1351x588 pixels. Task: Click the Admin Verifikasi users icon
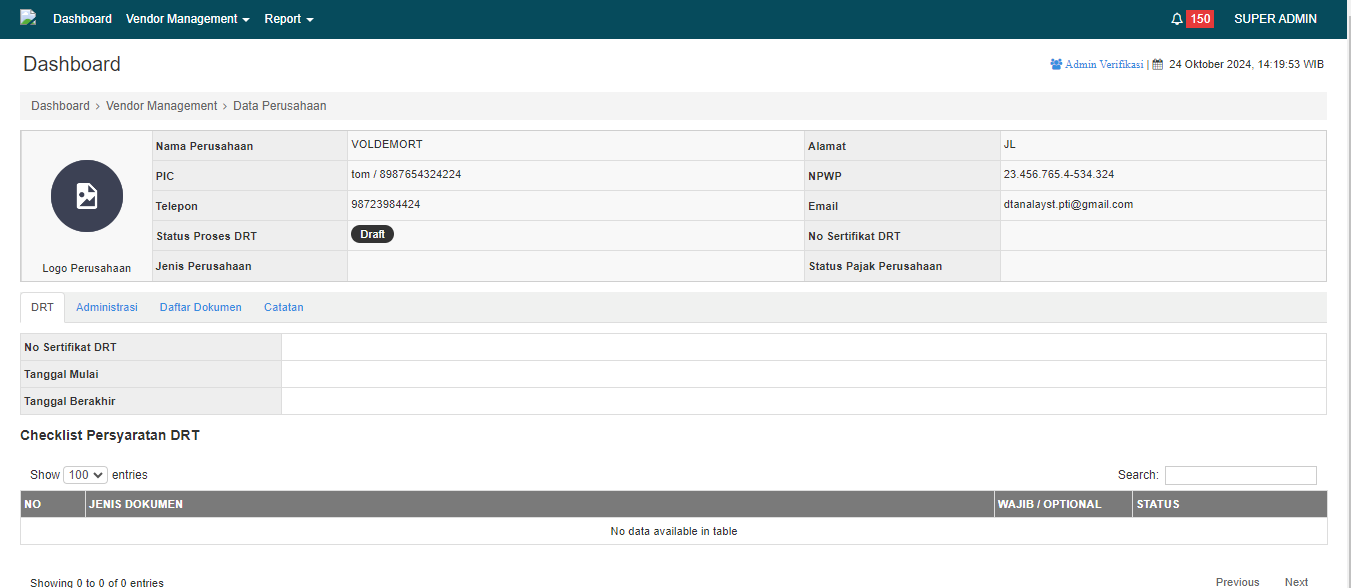(x=1056, y=64)
